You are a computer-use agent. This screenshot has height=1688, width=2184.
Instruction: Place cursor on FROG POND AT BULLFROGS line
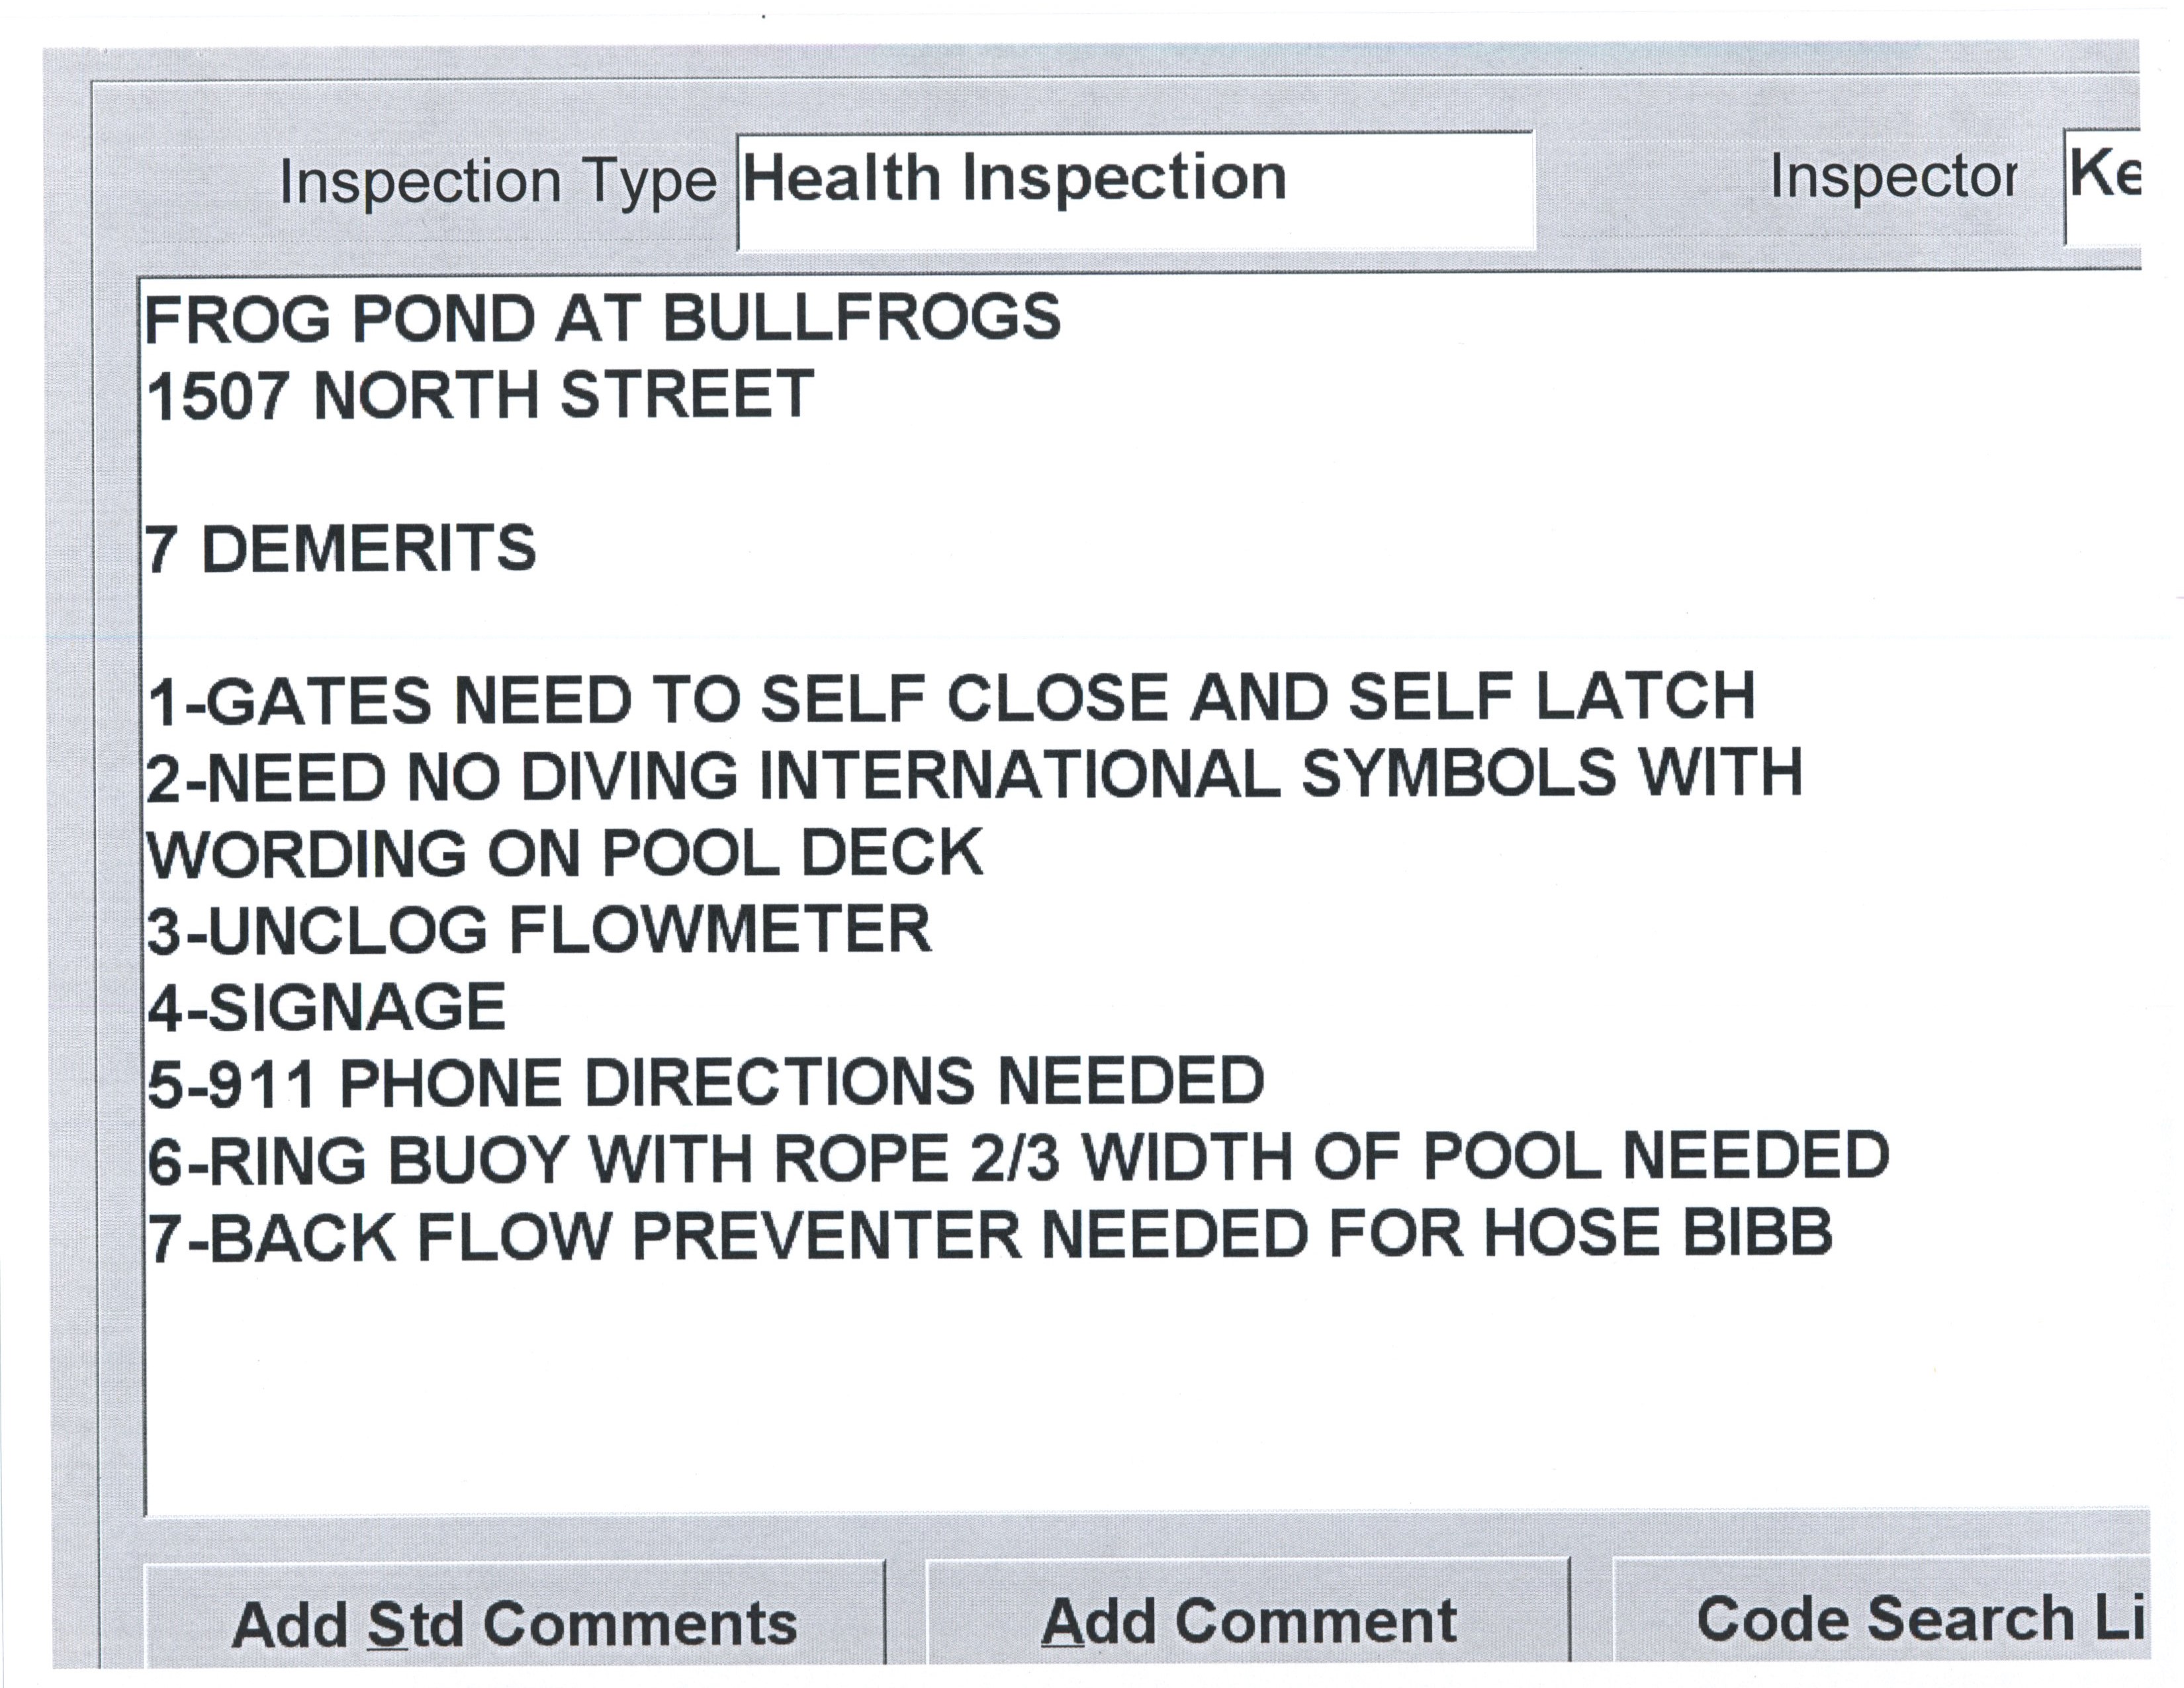pyautogui.click(x=602, y=319)
